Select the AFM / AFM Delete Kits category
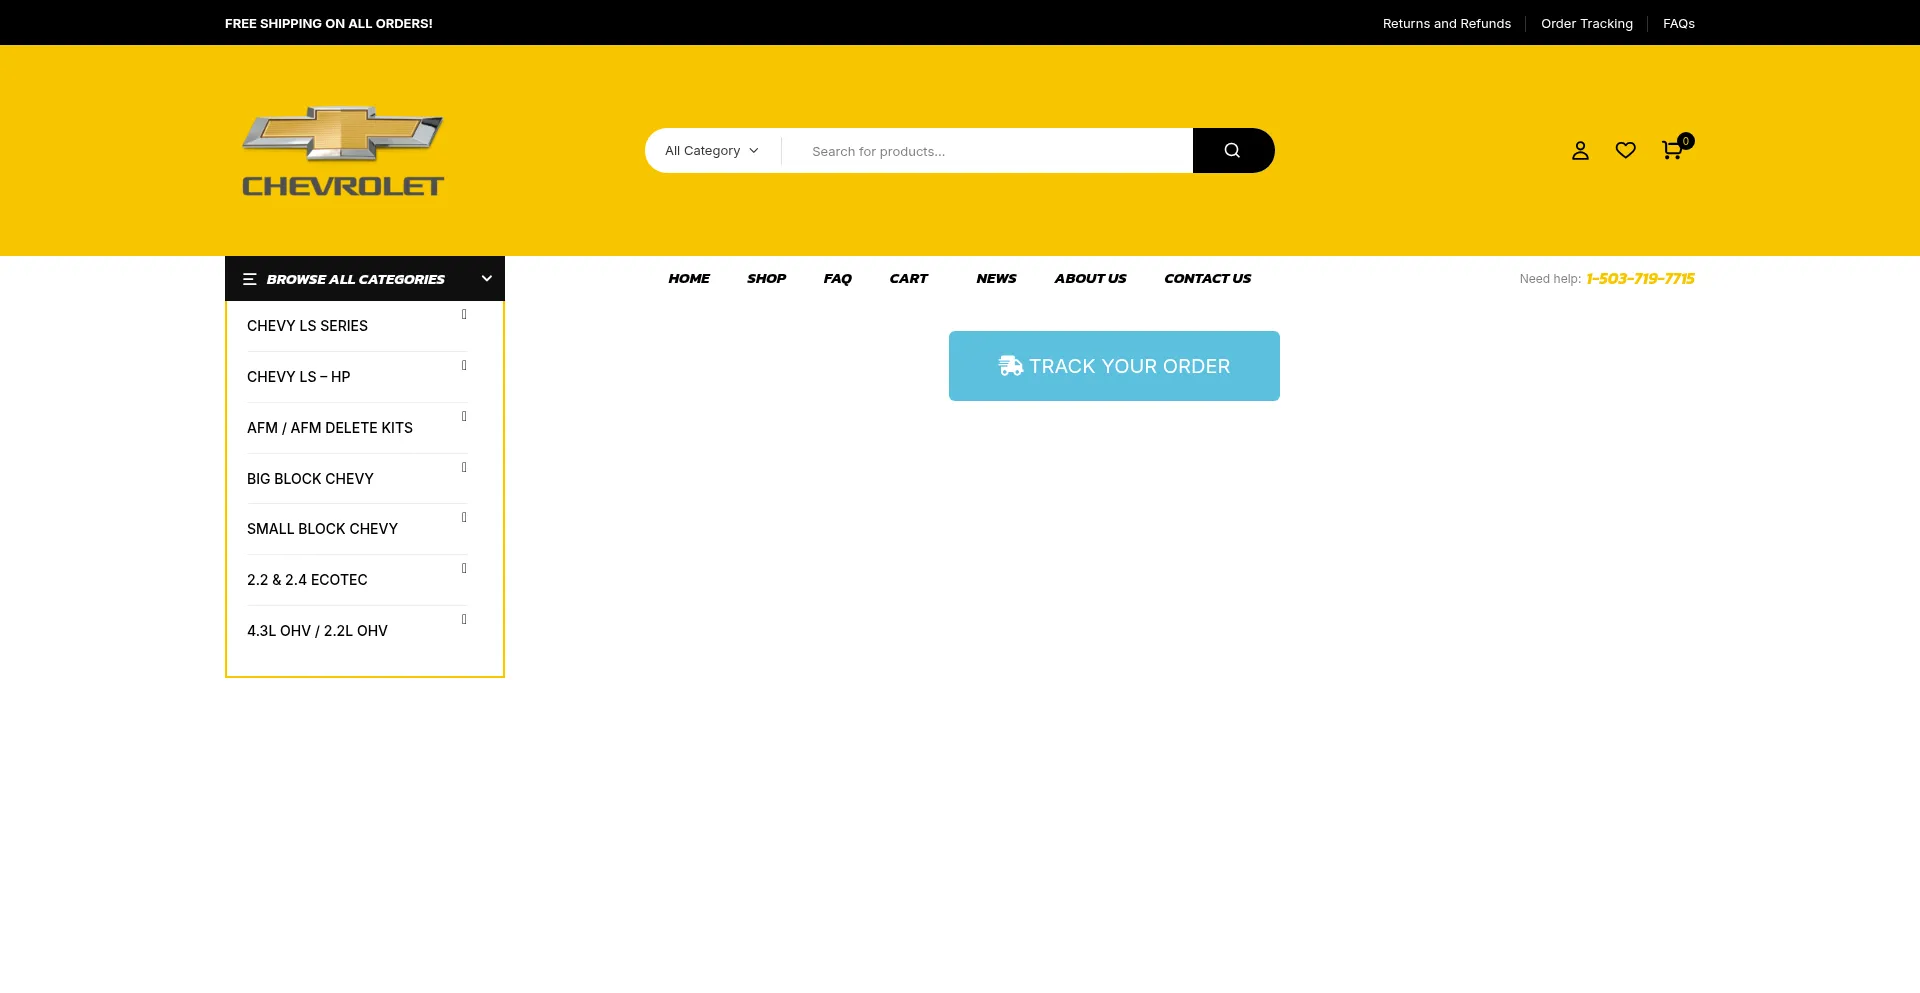 pos(330,428)
